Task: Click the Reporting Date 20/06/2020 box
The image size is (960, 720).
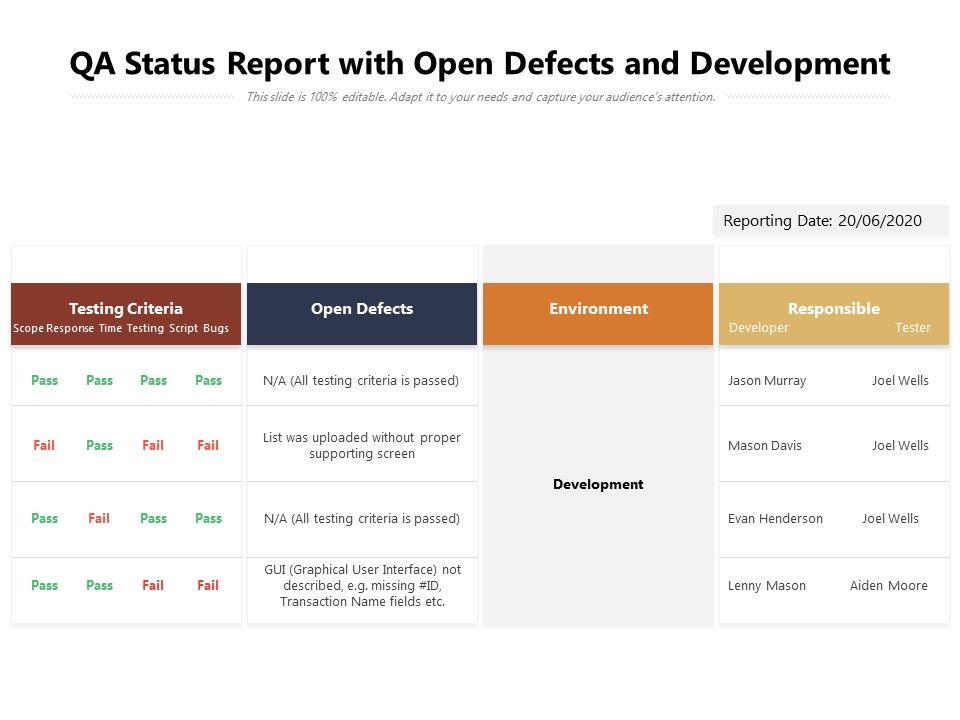Action: pos(830,220)
